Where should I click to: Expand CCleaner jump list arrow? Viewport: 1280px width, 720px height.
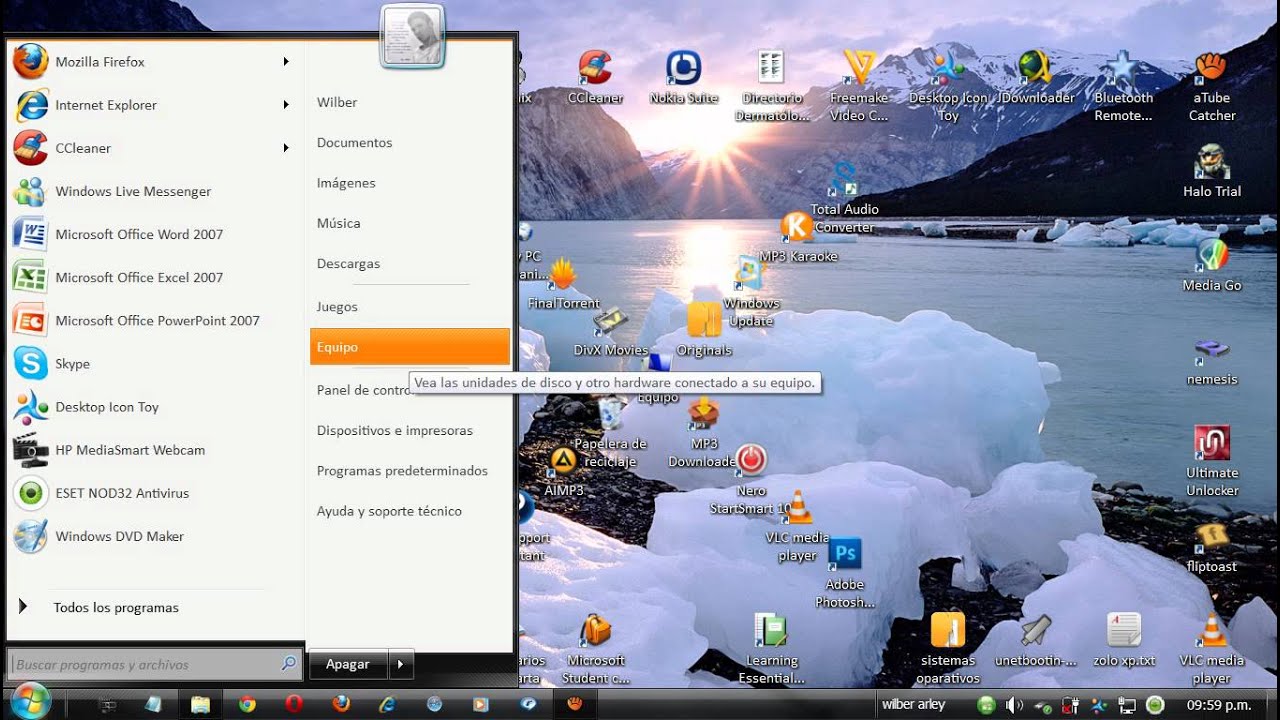(x=286, y=148)
